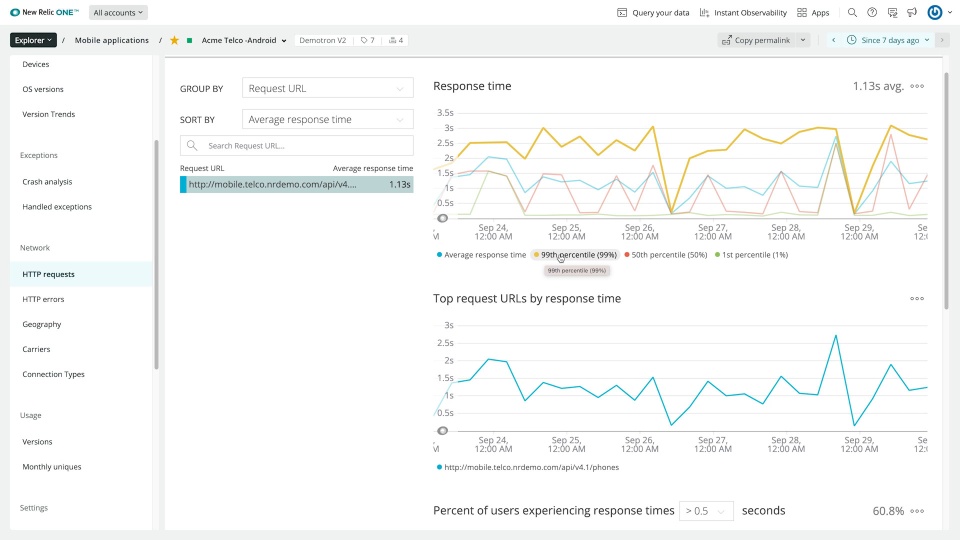This screenshot has height=540, width=960.
Task: Open the user account avatar menu
Action: point(935,12)
